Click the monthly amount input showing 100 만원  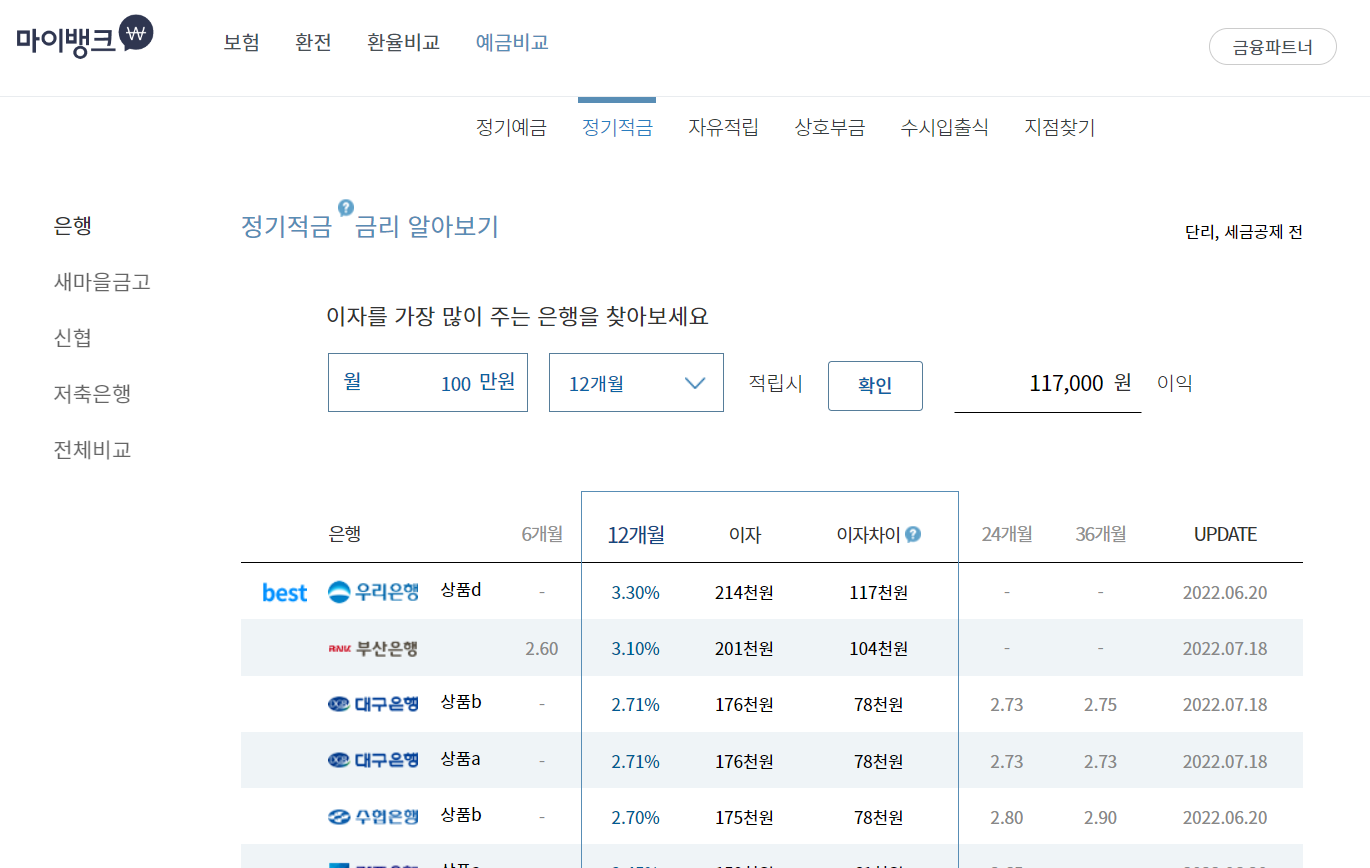[x=428, y=382]
